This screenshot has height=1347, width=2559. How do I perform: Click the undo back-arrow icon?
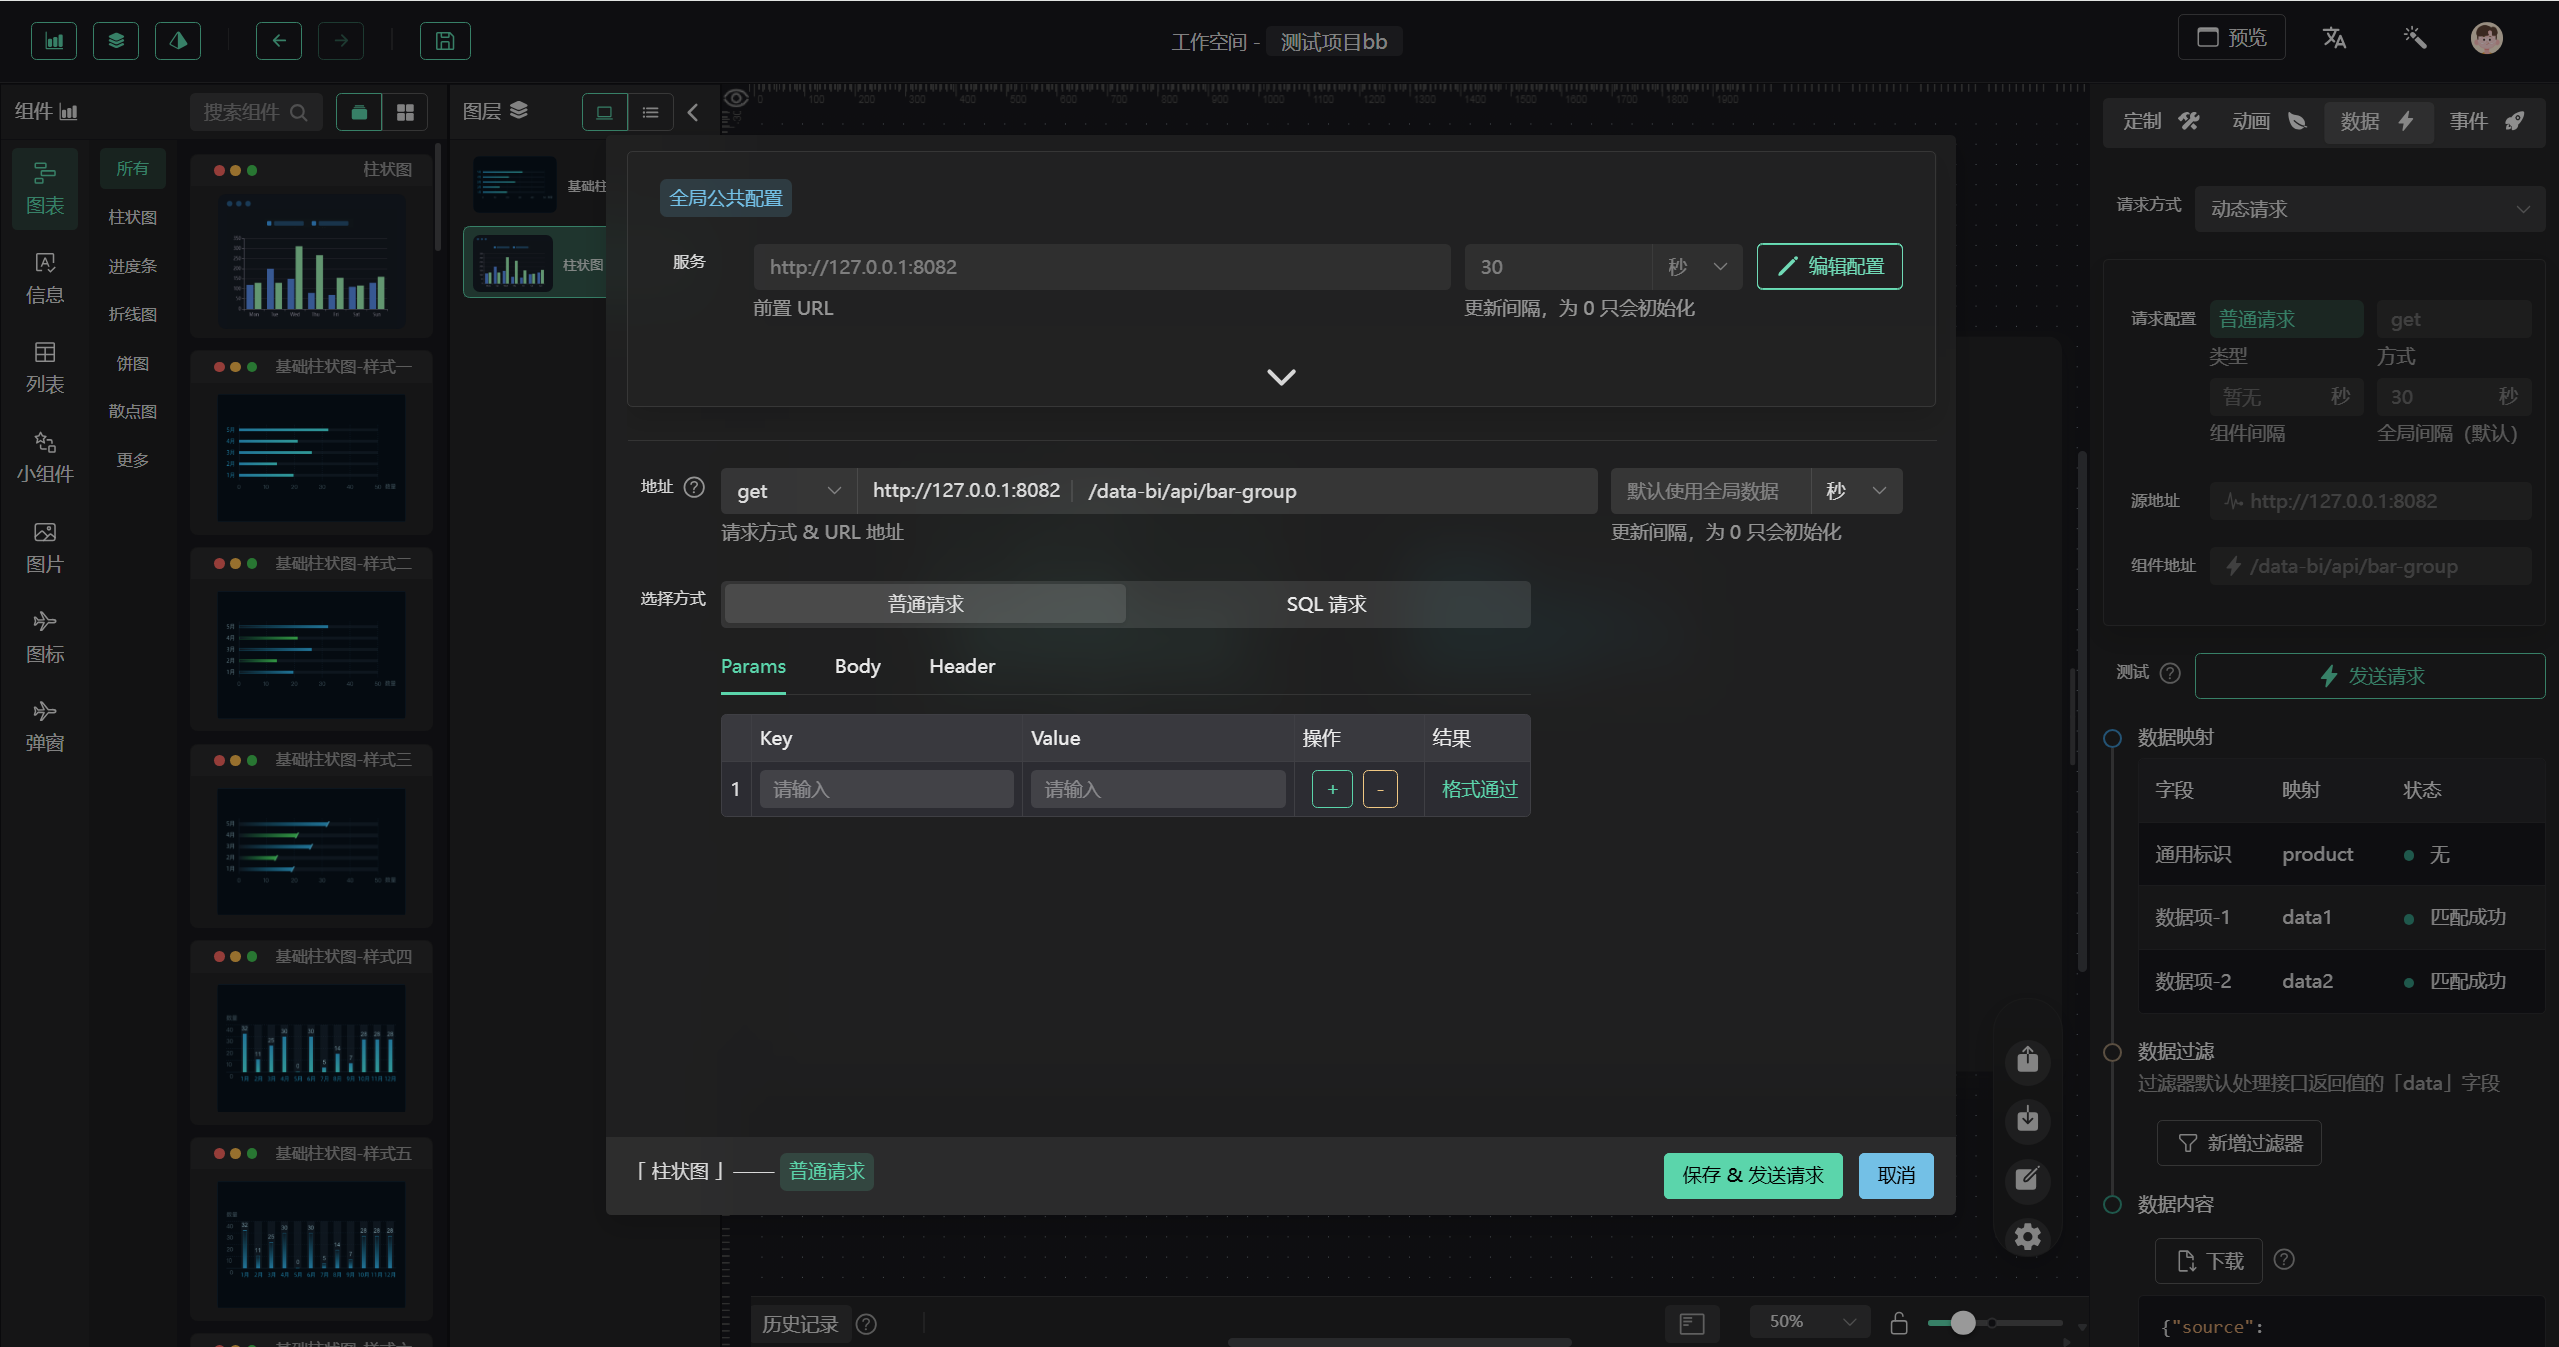point(279,41)
